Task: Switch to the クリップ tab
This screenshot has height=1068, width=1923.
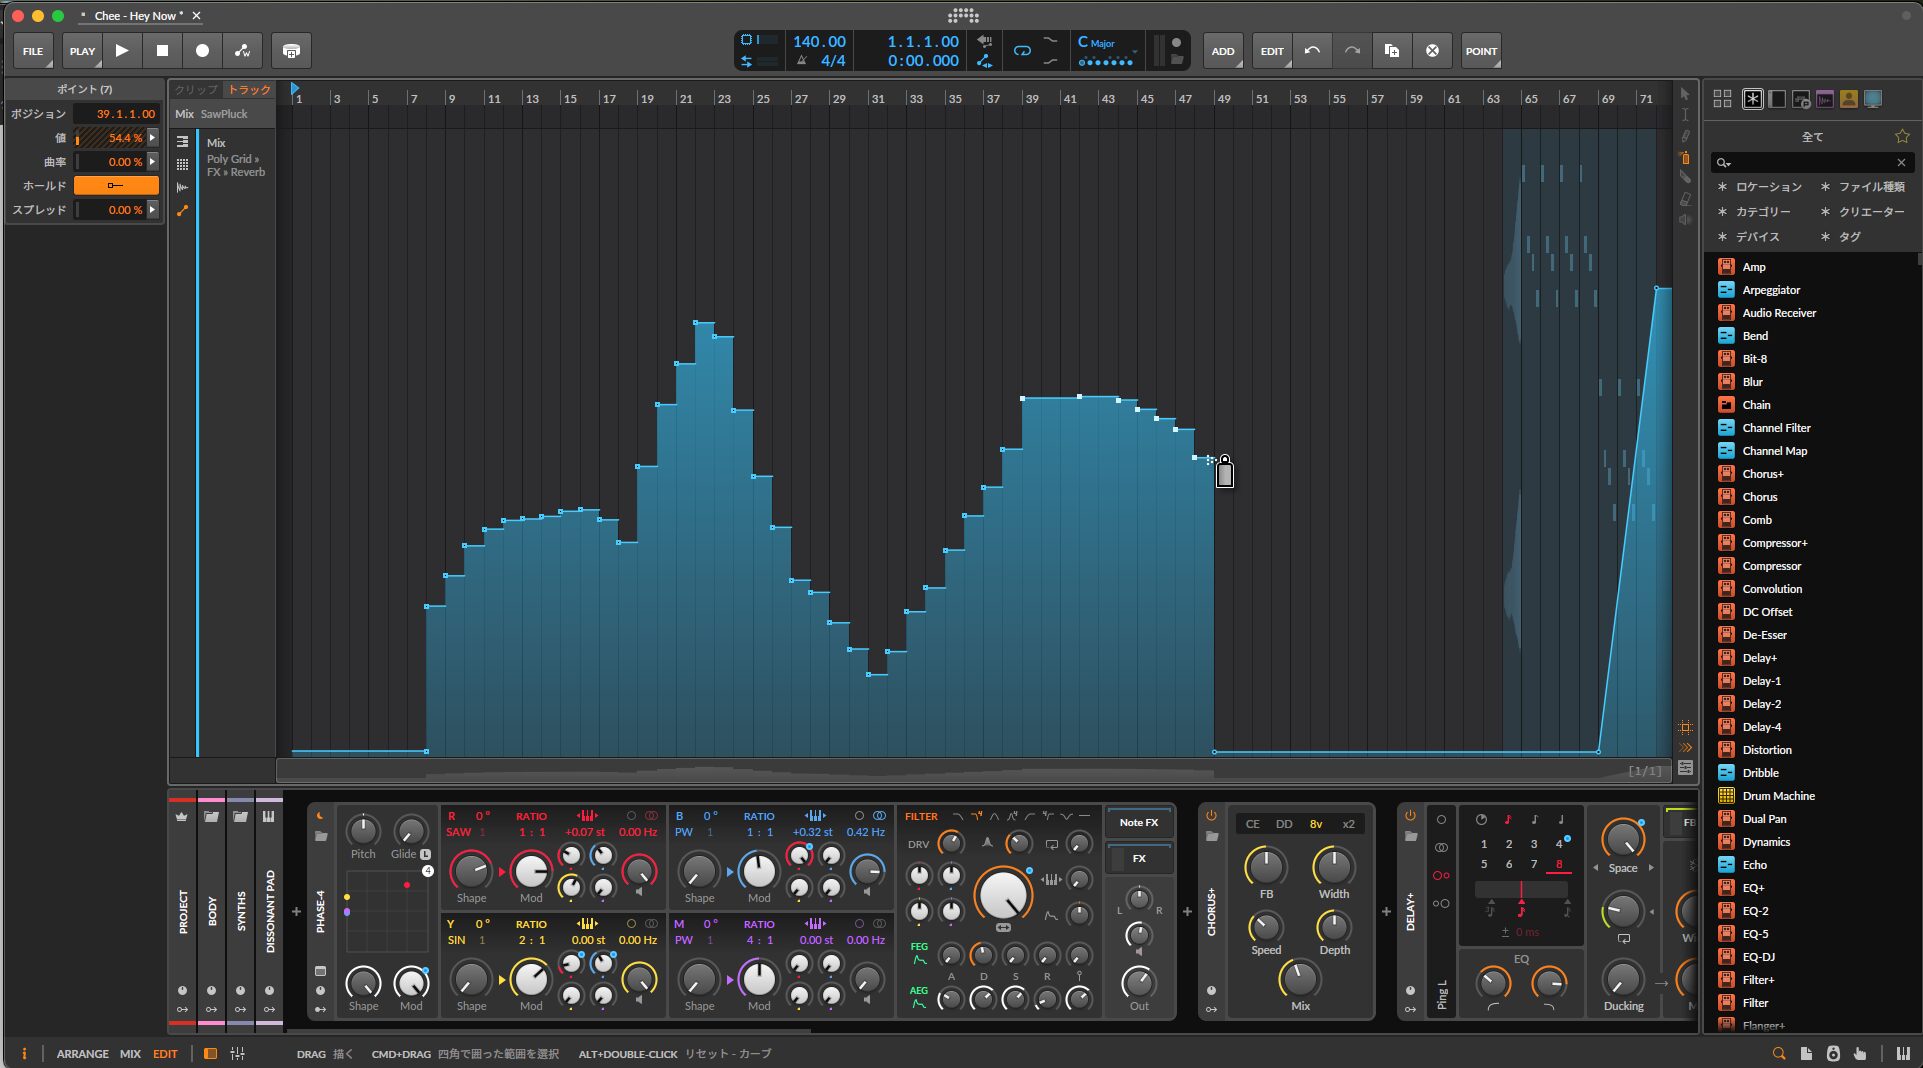Action: 196,90
